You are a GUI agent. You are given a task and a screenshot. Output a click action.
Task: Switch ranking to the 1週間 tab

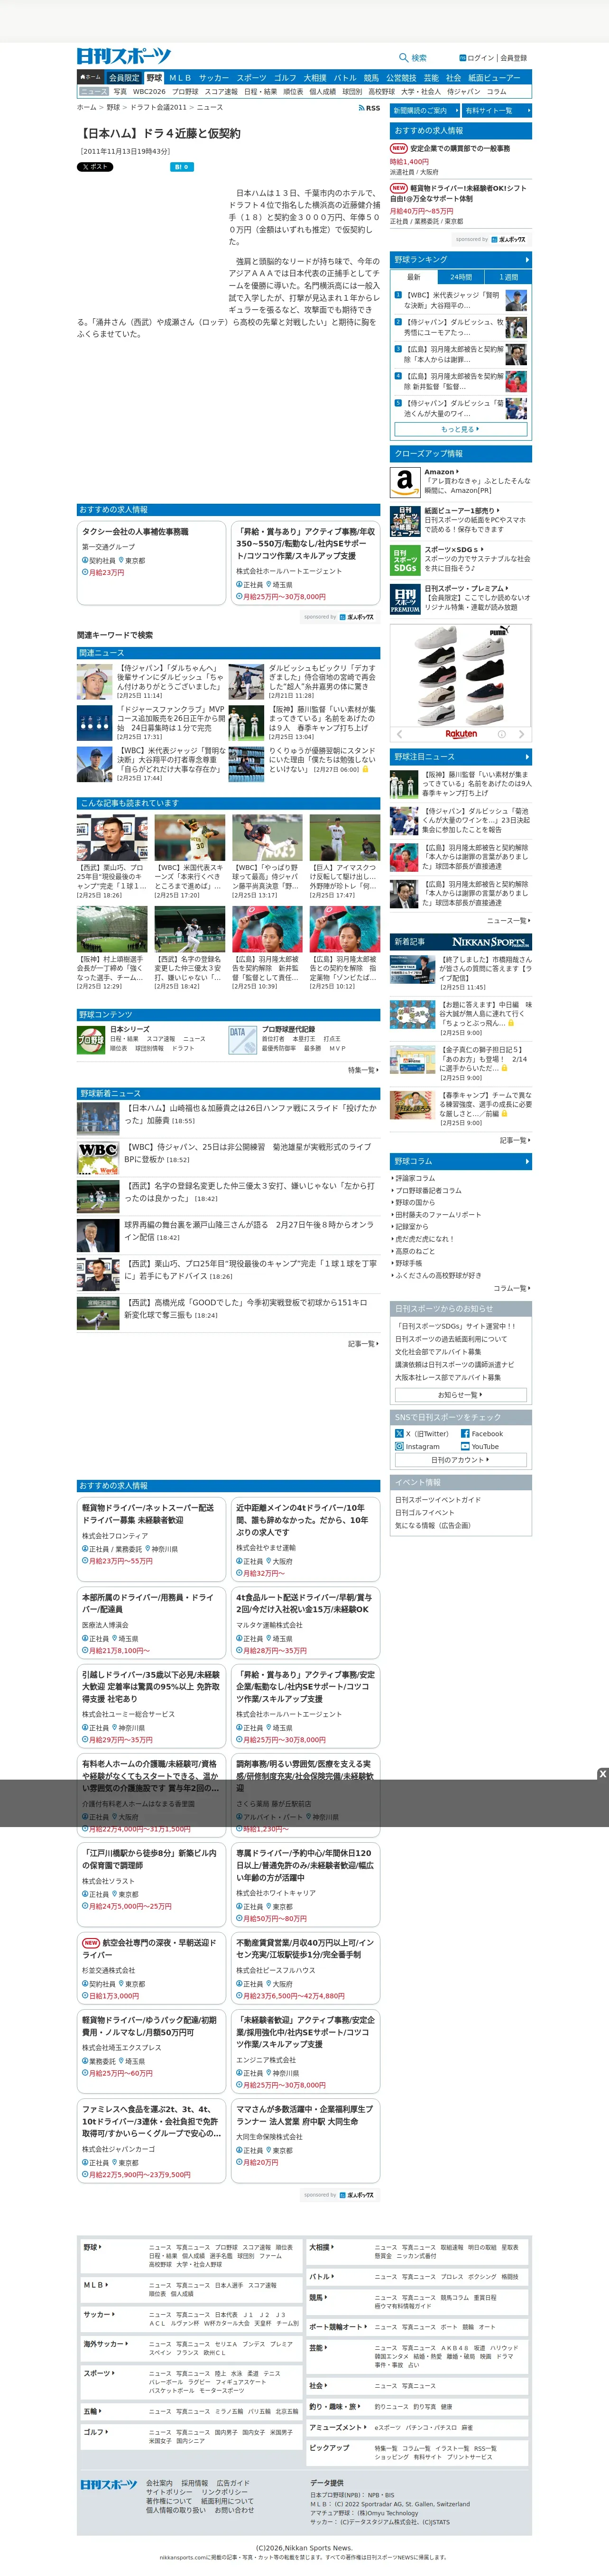point(508,277)
